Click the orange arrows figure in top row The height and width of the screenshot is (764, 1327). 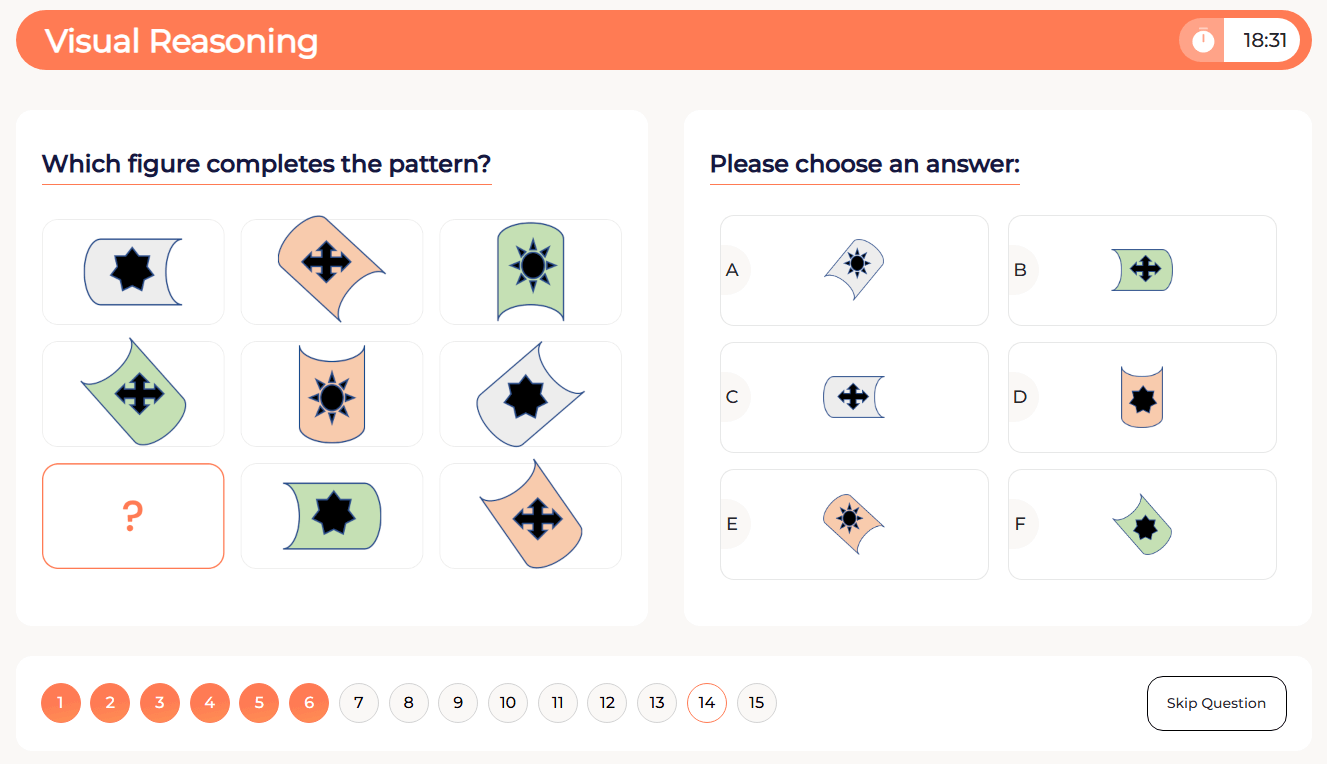[x=331, y=268]
